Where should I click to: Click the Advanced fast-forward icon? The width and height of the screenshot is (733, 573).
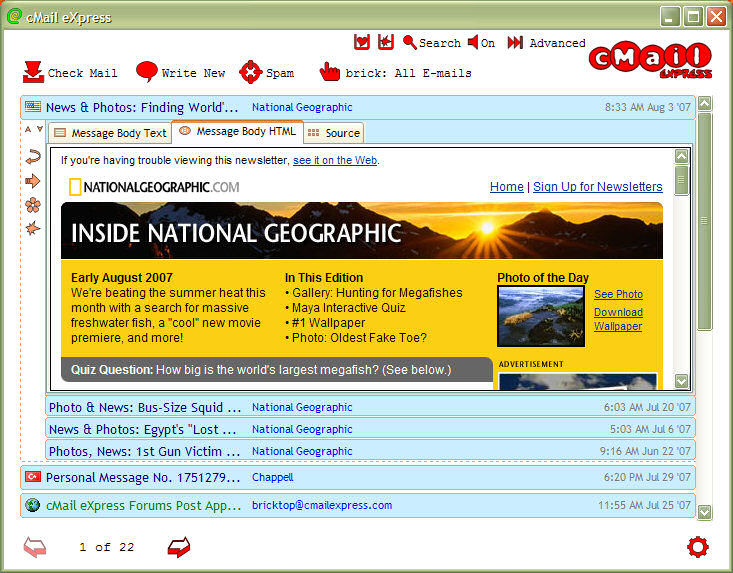pos(515,43)
